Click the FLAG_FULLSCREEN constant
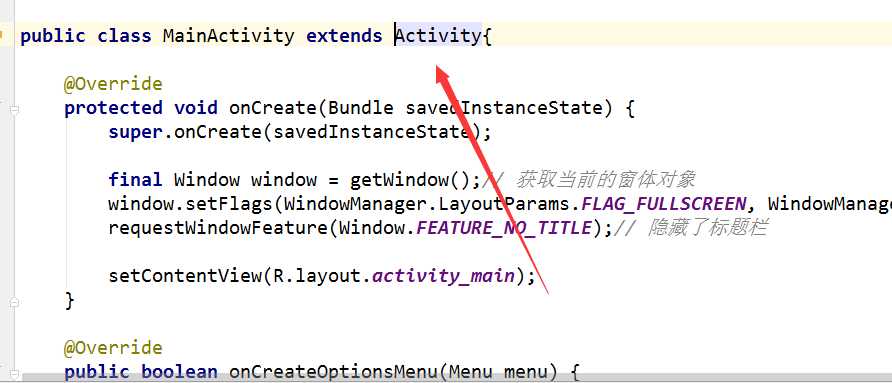The image size is (892, 383). coord(663,204)
